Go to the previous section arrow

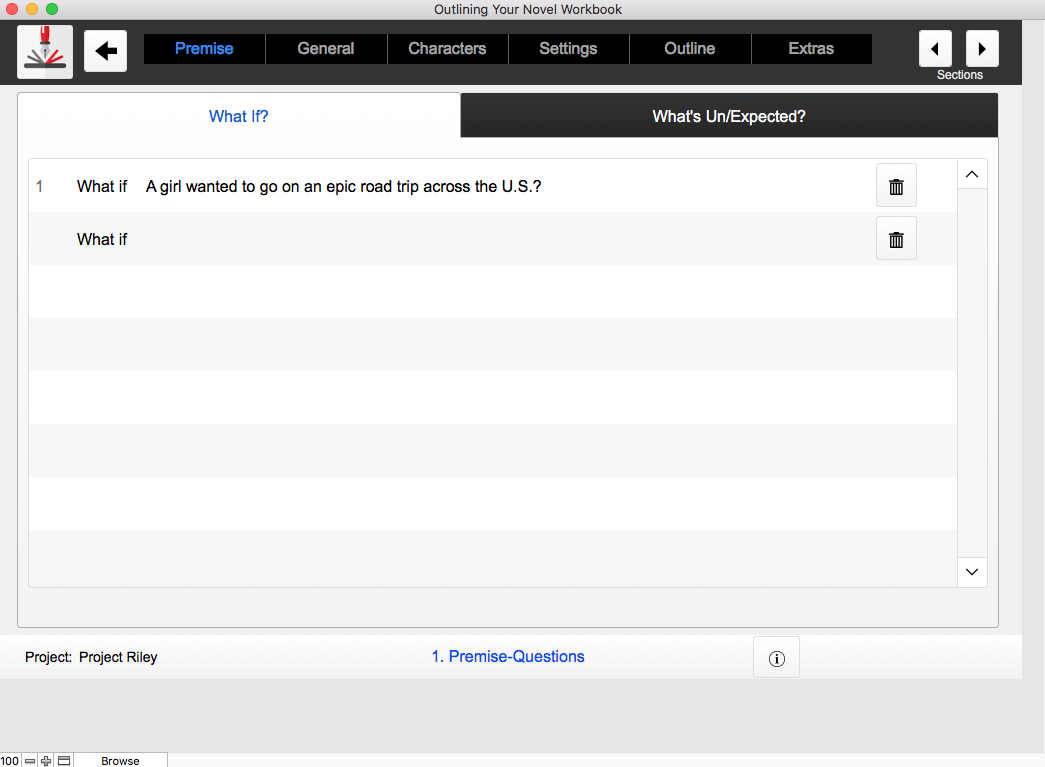pos(935,49)
